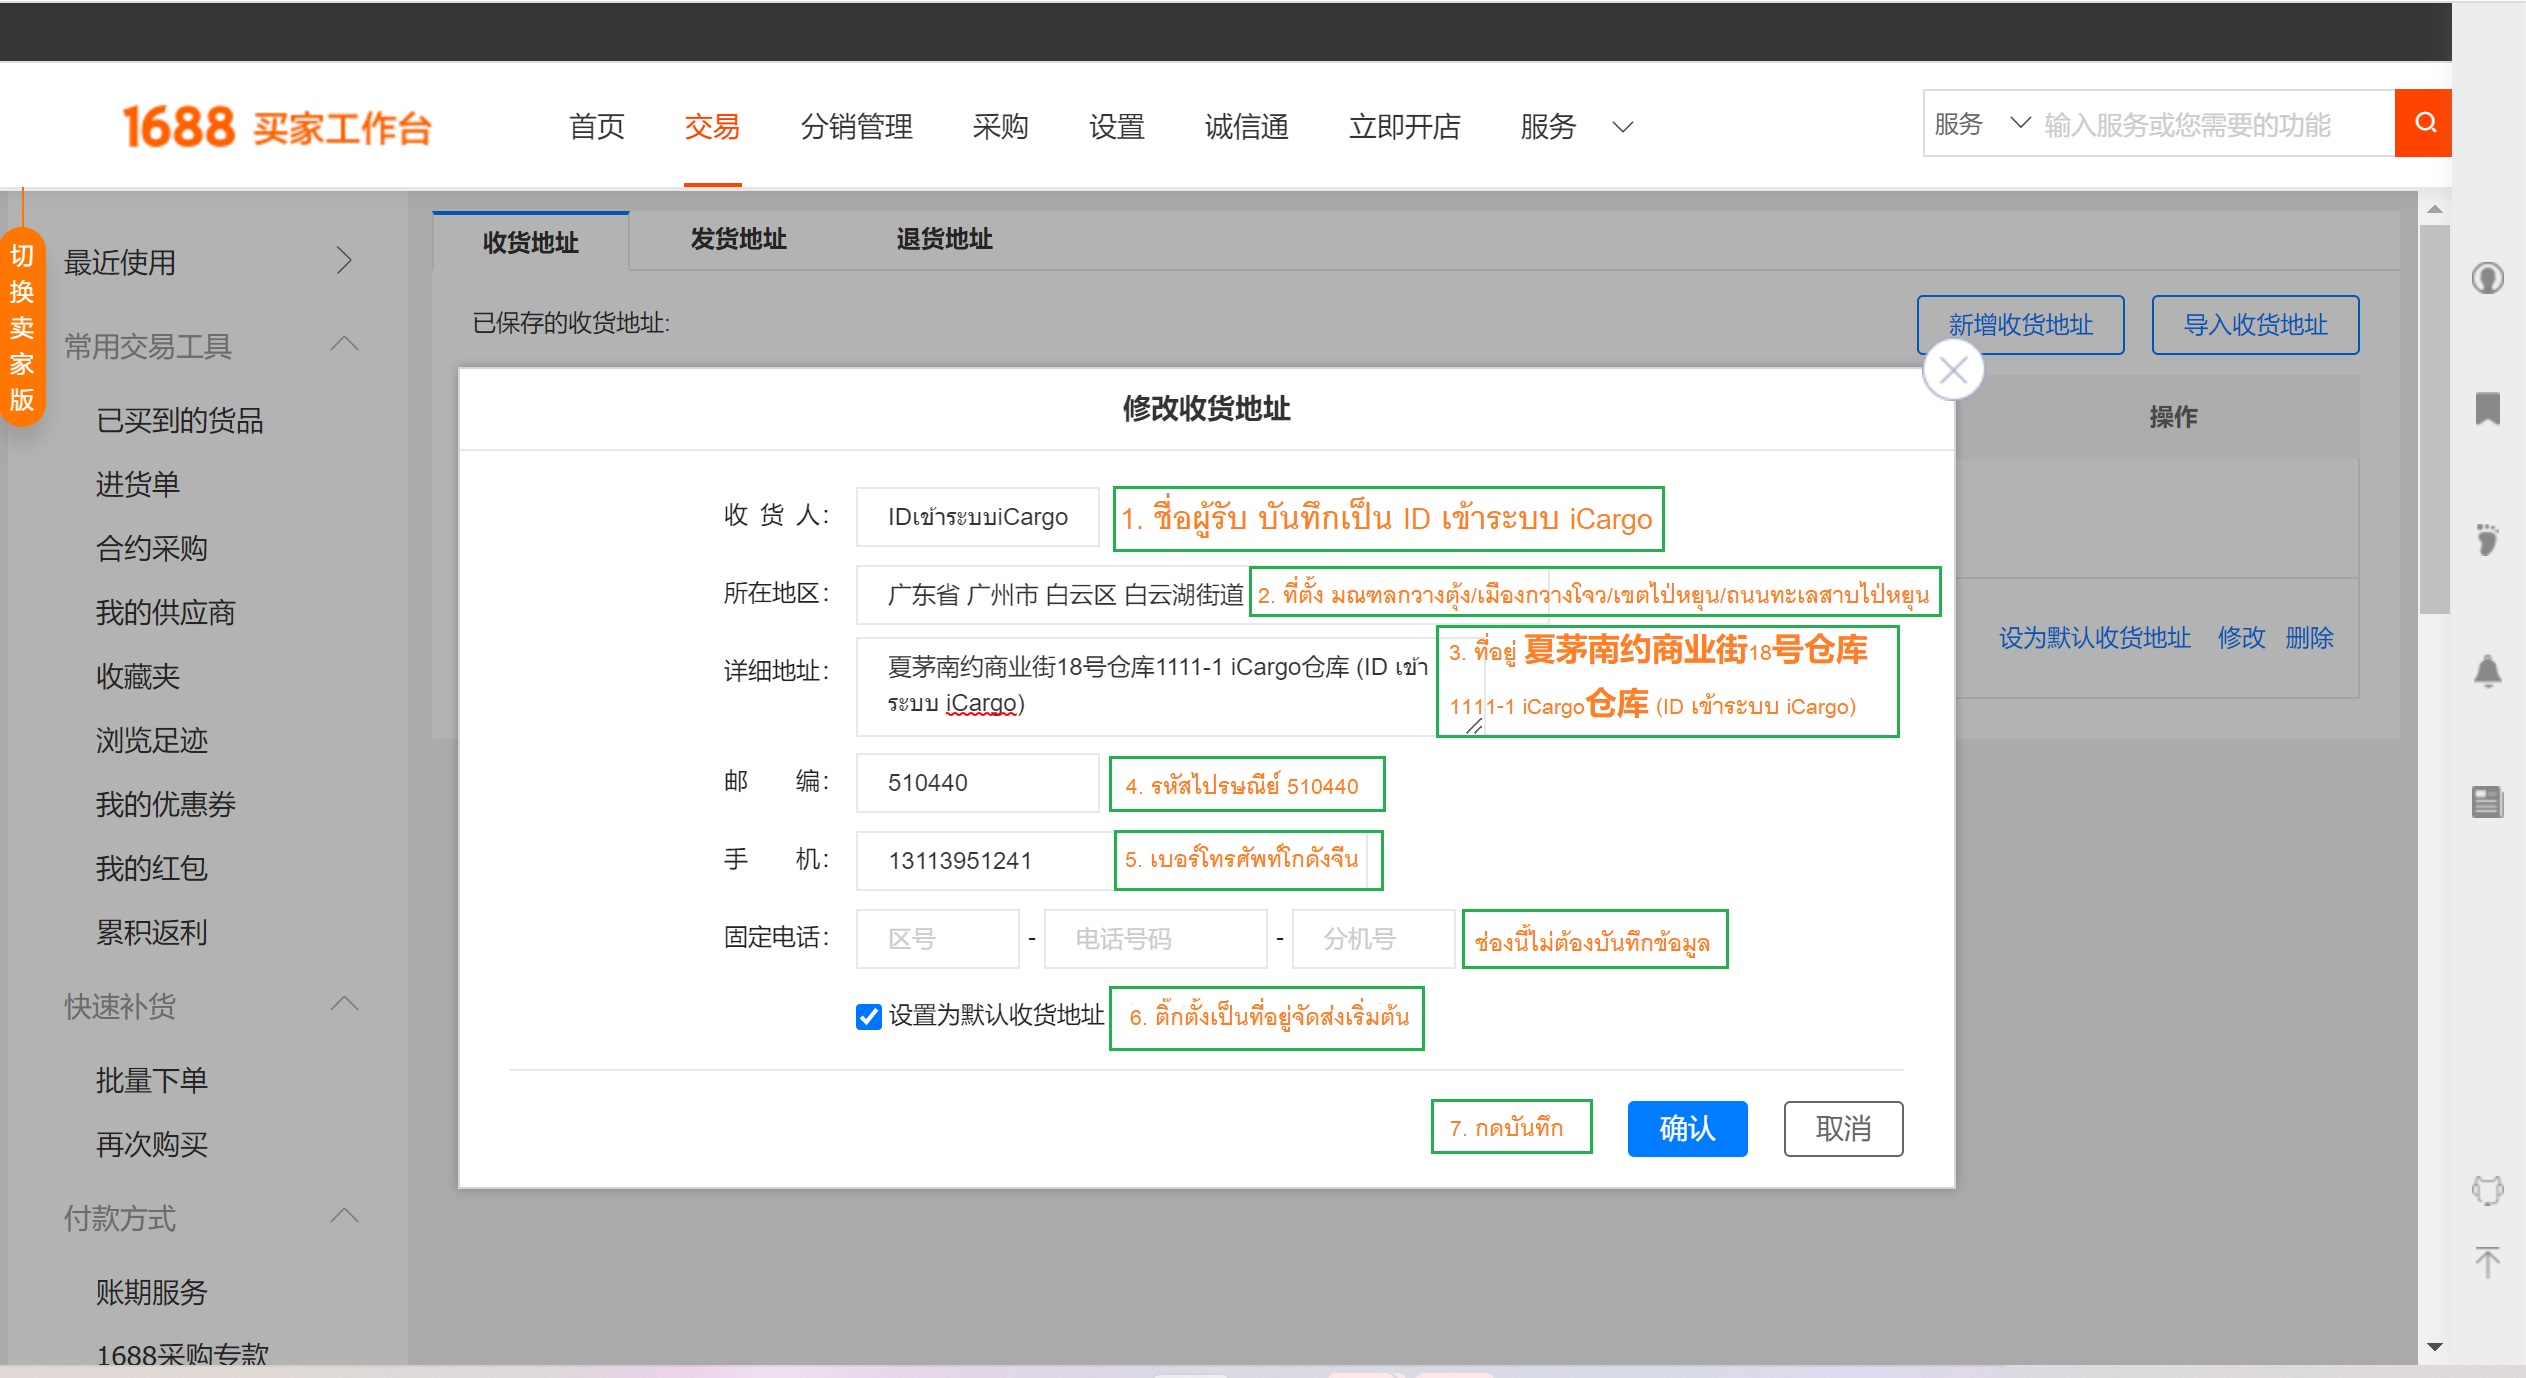Switch to the 发货地址 tab

(x=738, y=239)
